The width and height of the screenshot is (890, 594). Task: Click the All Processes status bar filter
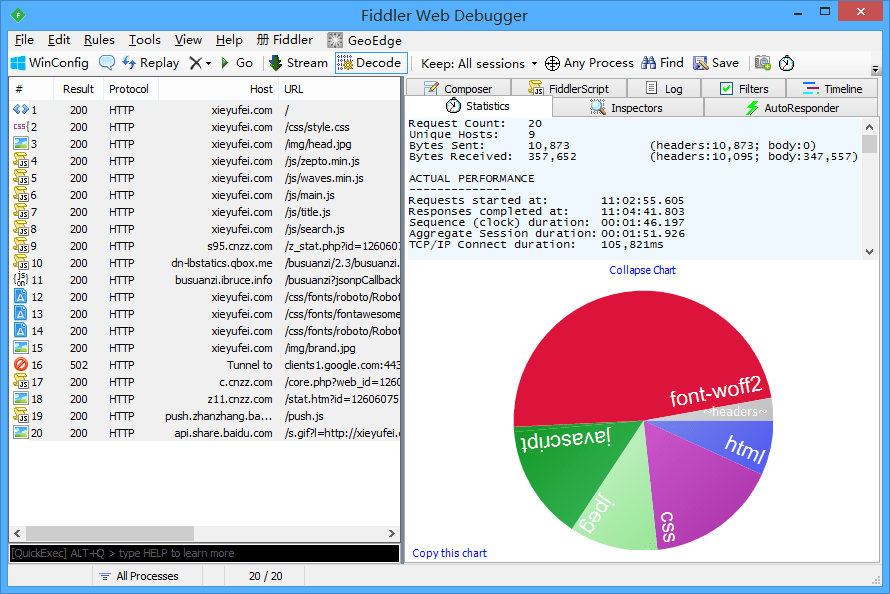(139, 576)
